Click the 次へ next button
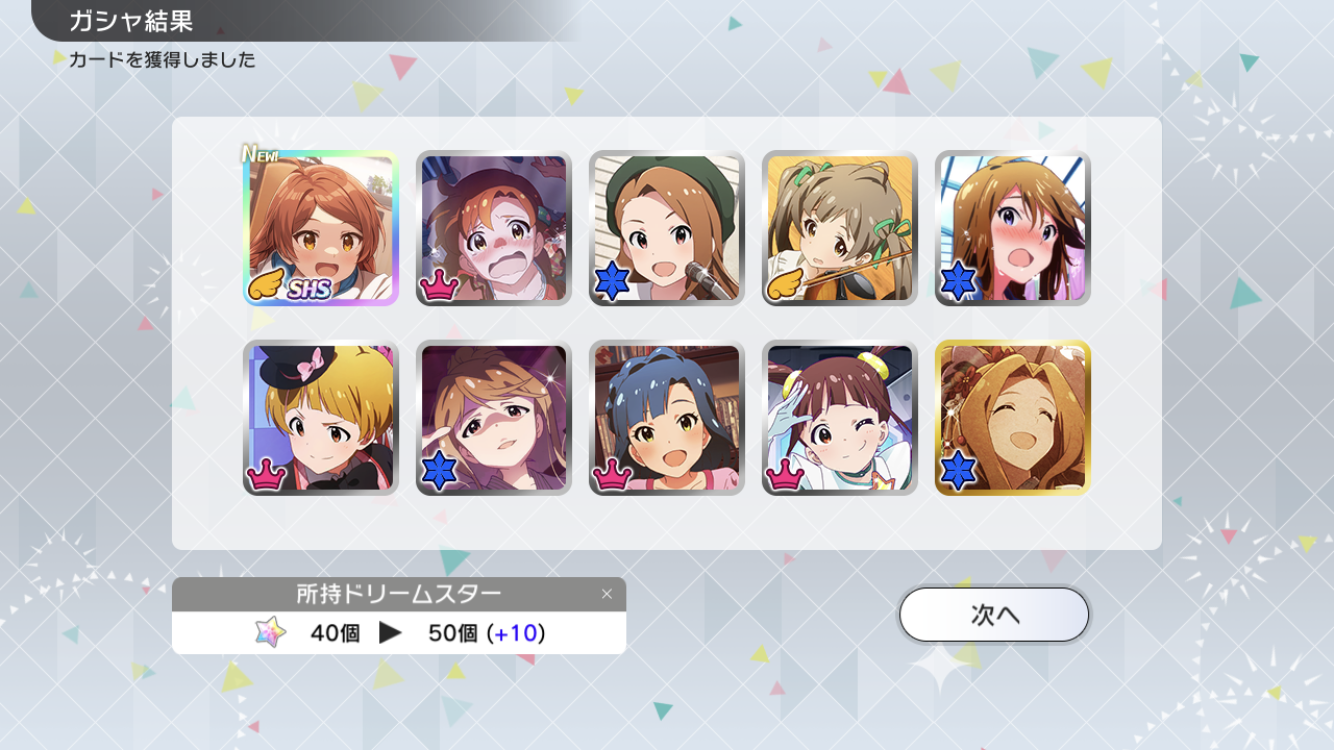Image resolution: width=1334 pixels, height=750 pixels. point(994,614)
